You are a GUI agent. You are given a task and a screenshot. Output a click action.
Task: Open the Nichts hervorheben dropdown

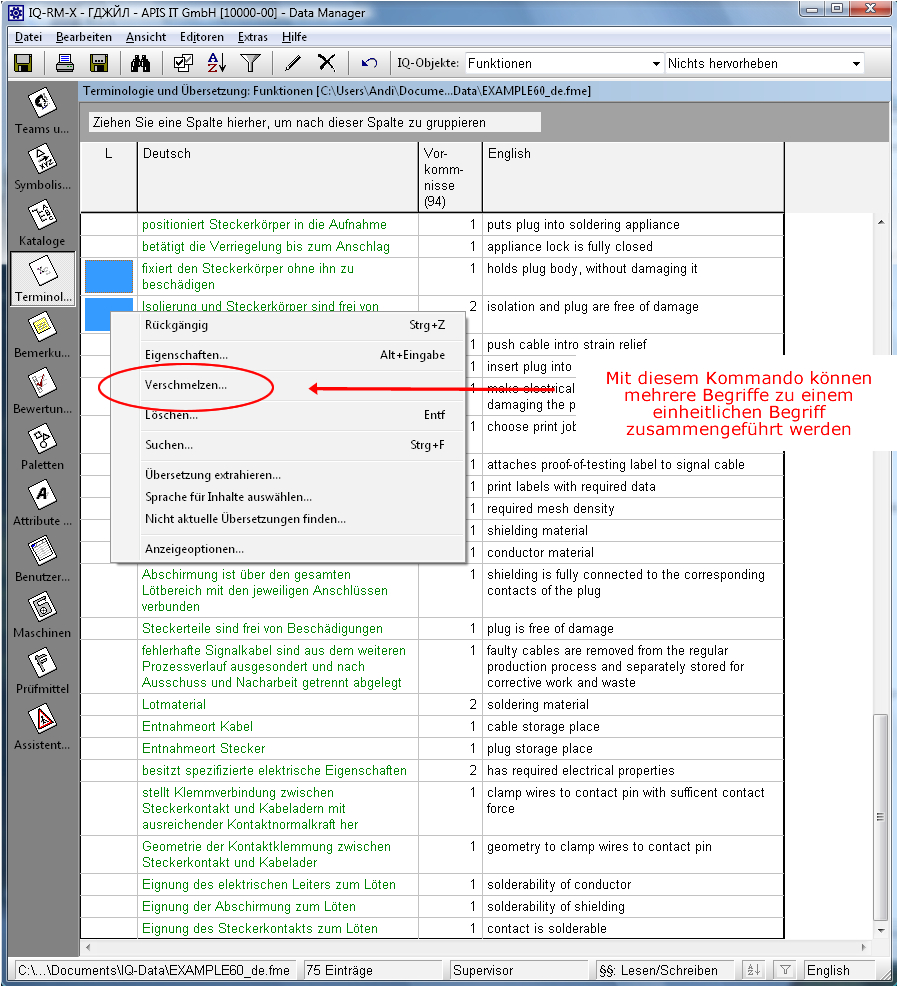click(x=856, y=63)
